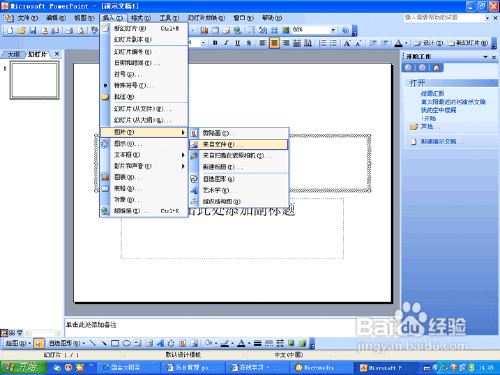Open the Fill Color dropdown arrow on drawing toolbar

[216, 343]
